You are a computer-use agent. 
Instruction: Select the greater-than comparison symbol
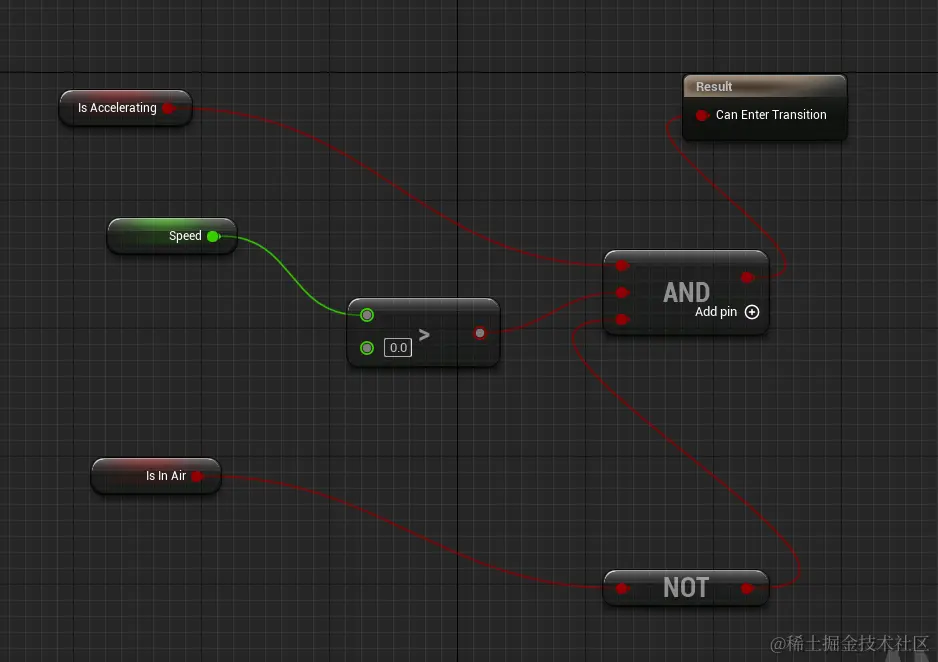(x=424, y=334)
